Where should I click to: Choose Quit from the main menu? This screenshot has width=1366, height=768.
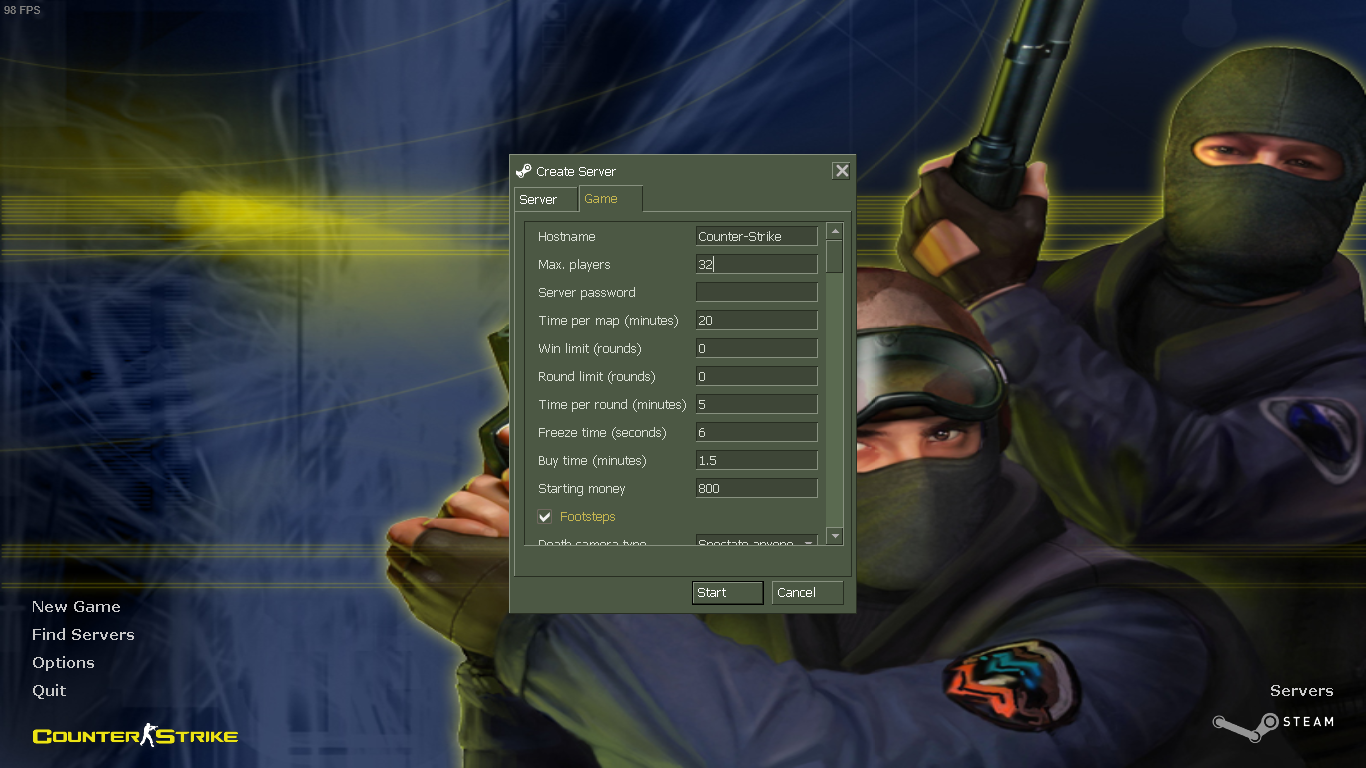tap(49, 691)
